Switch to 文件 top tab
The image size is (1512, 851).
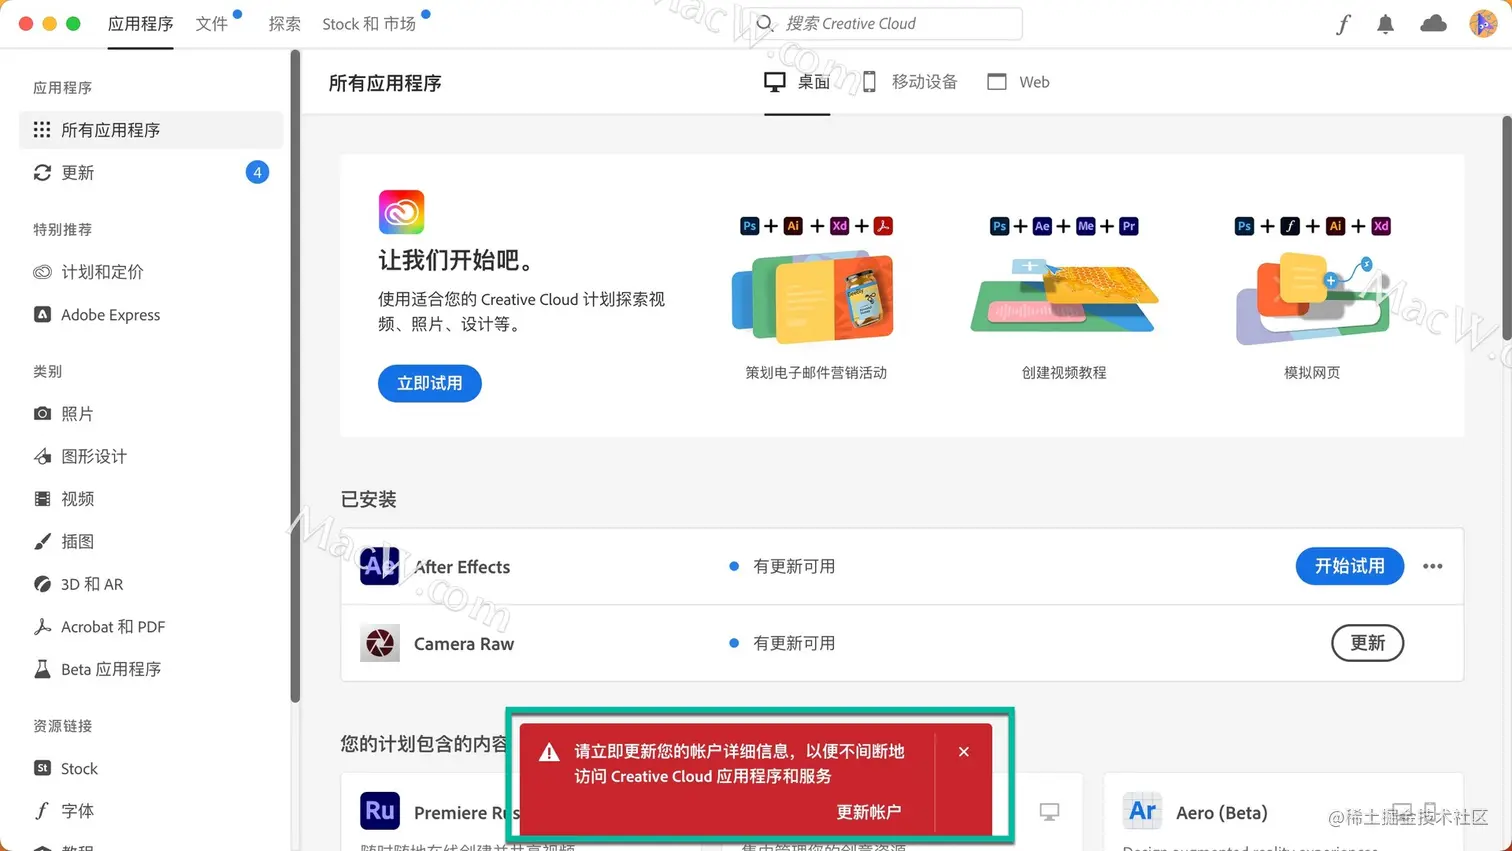[212, 24]
